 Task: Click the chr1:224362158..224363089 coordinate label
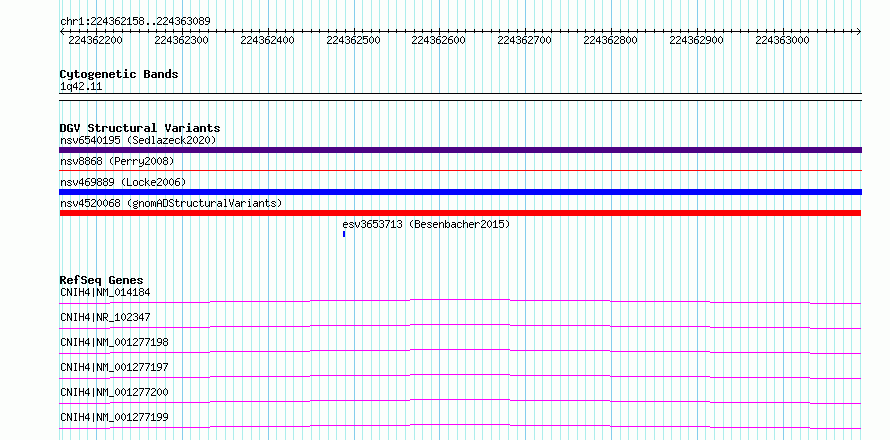tap(135, 21)
